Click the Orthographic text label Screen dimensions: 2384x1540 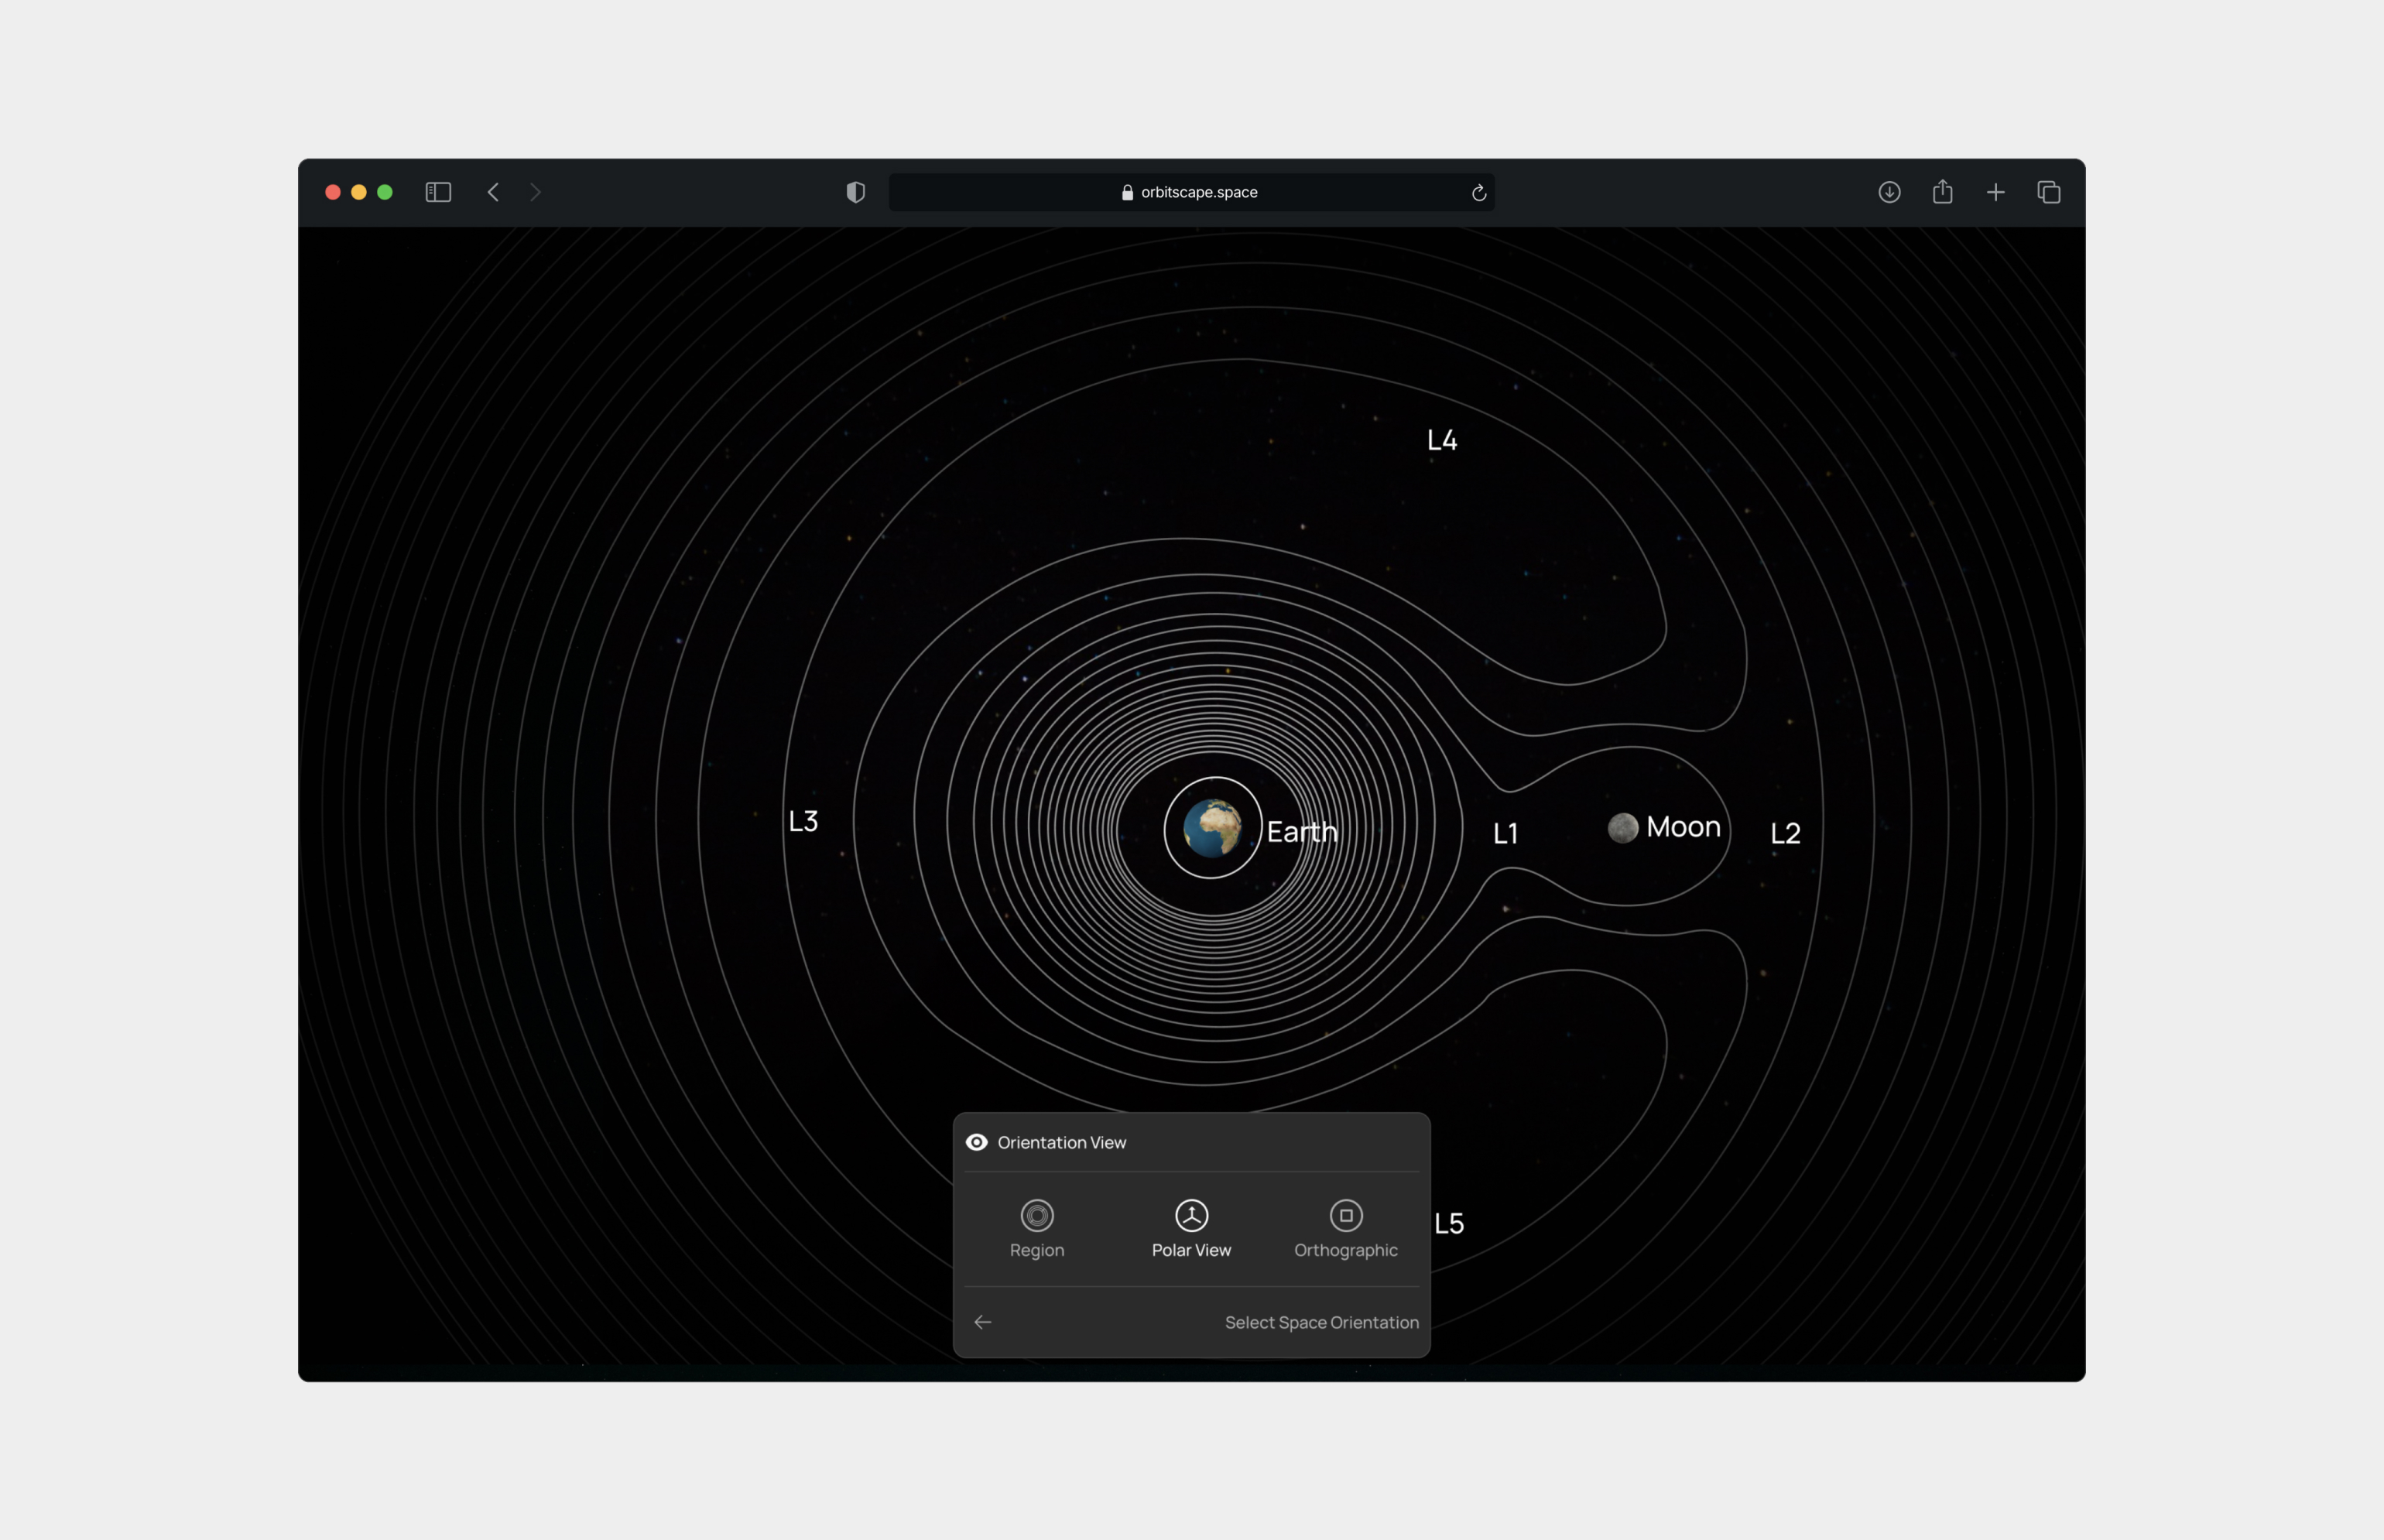coord(1346,1250)
